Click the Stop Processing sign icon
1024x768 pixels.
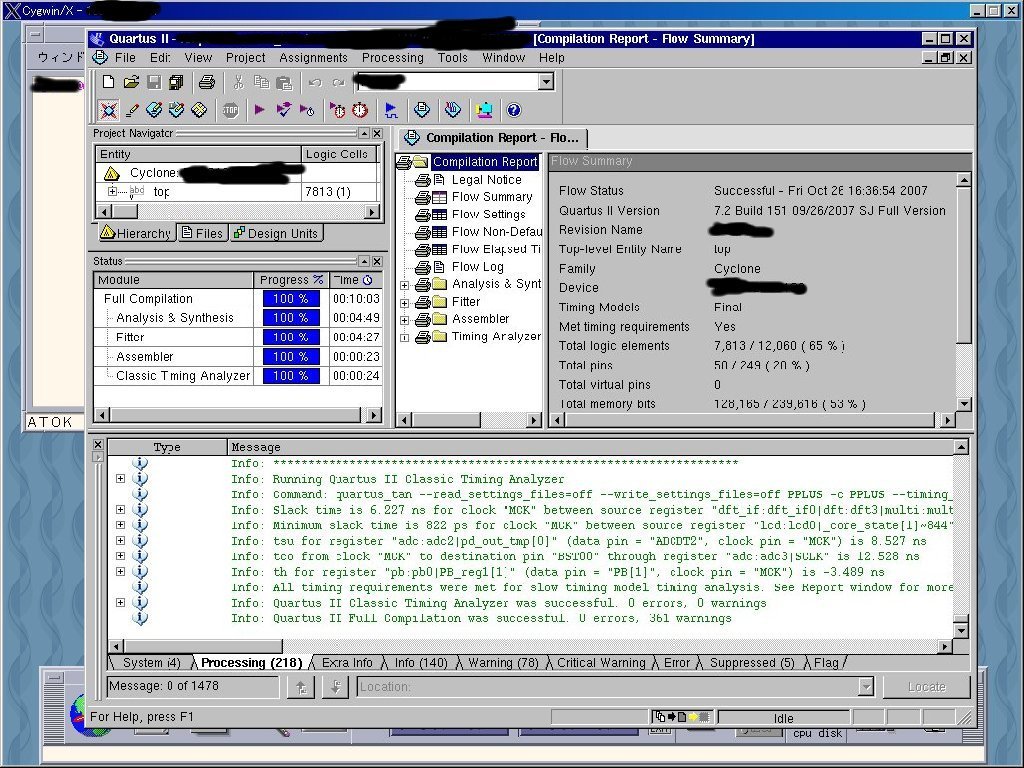(x=230, y=110)
